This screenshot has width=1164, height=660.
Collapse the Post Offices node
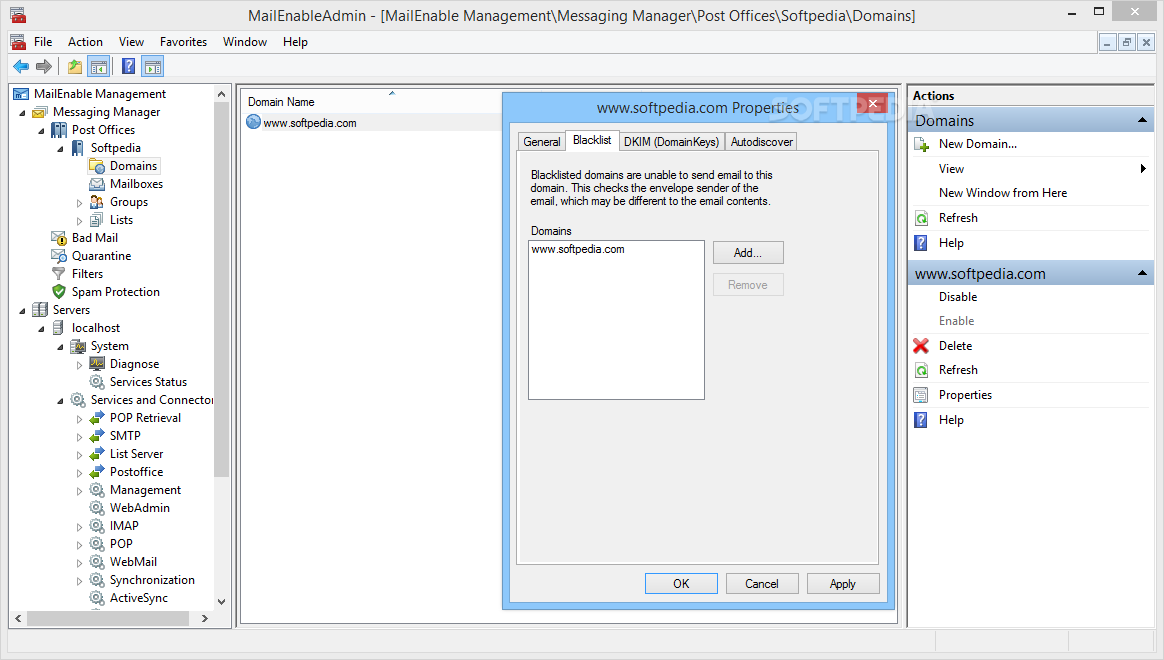click(42, 131)
